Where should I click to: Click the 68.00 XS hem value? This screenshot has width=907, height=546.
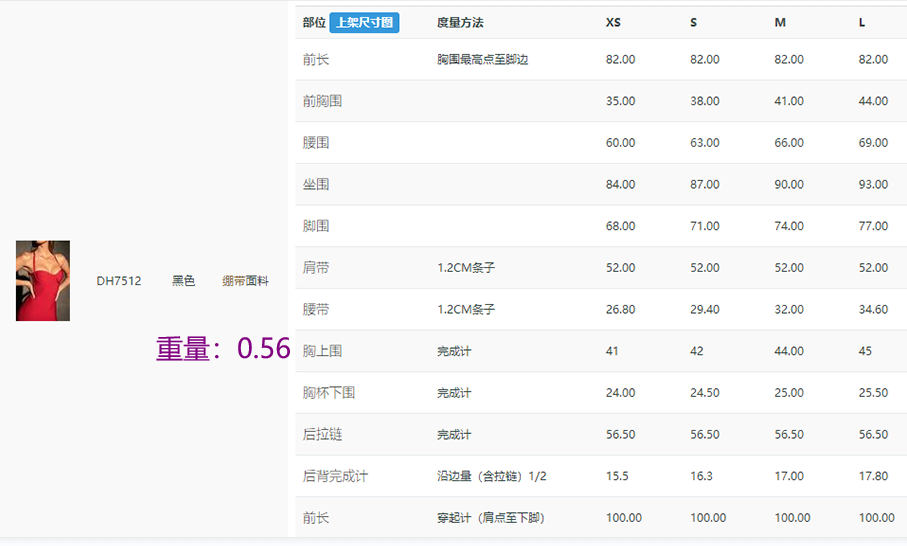point(621,226)
